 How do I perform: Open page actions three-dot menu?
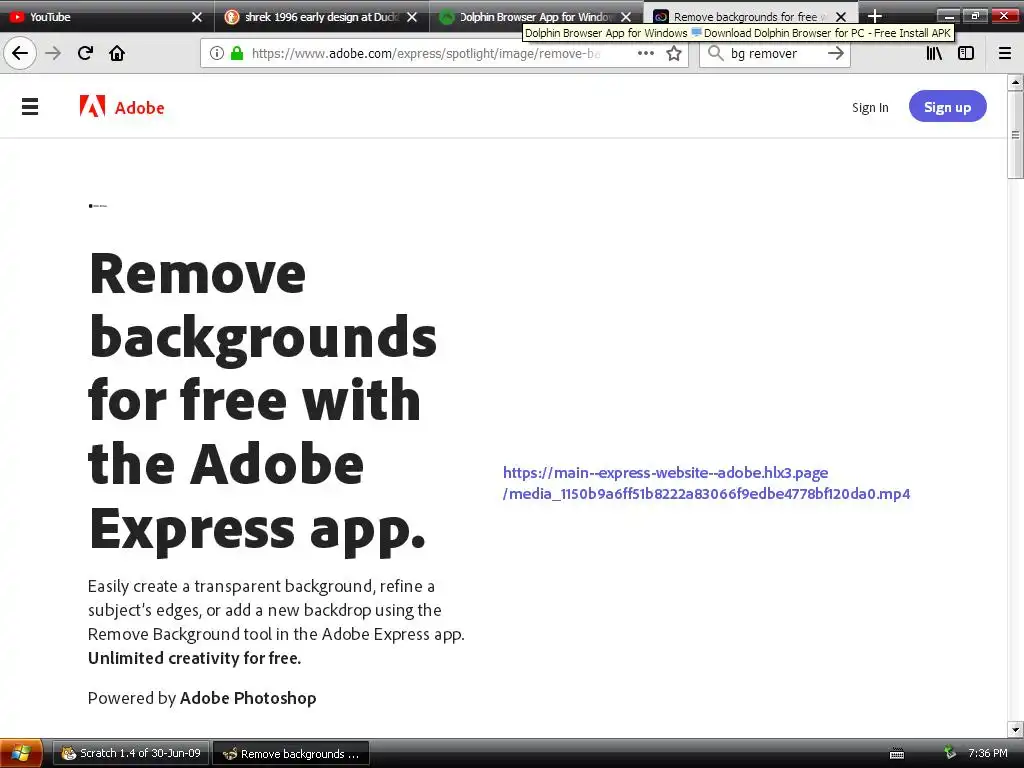pos(646,53)
